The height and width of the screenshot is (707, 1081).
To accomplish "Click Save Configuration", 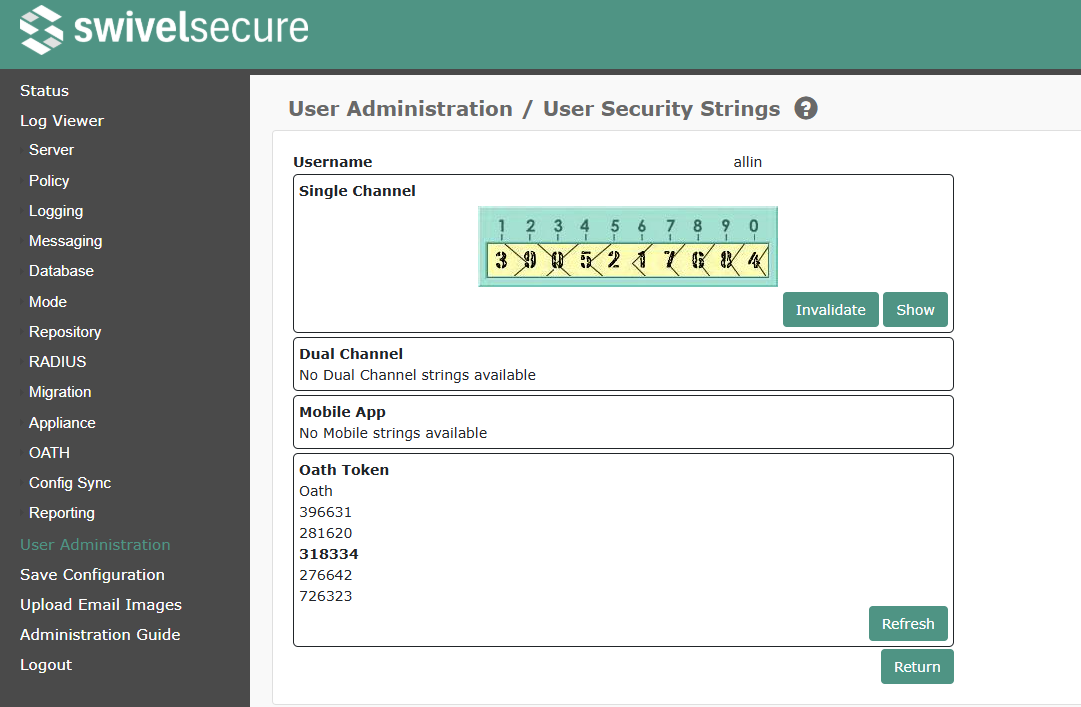I will pos(92,575).
